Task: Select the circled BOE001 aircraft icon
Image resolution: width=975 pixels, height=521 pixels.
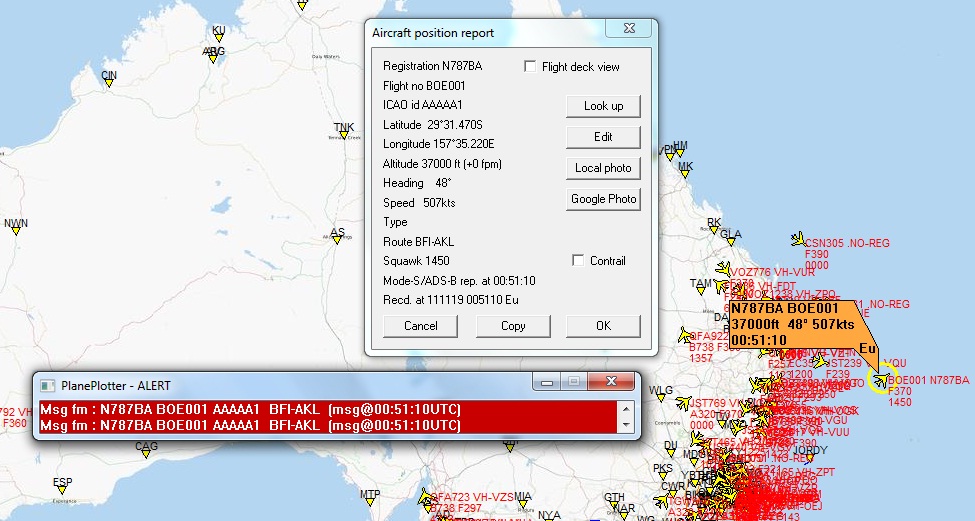Action: tap(880, 379)
